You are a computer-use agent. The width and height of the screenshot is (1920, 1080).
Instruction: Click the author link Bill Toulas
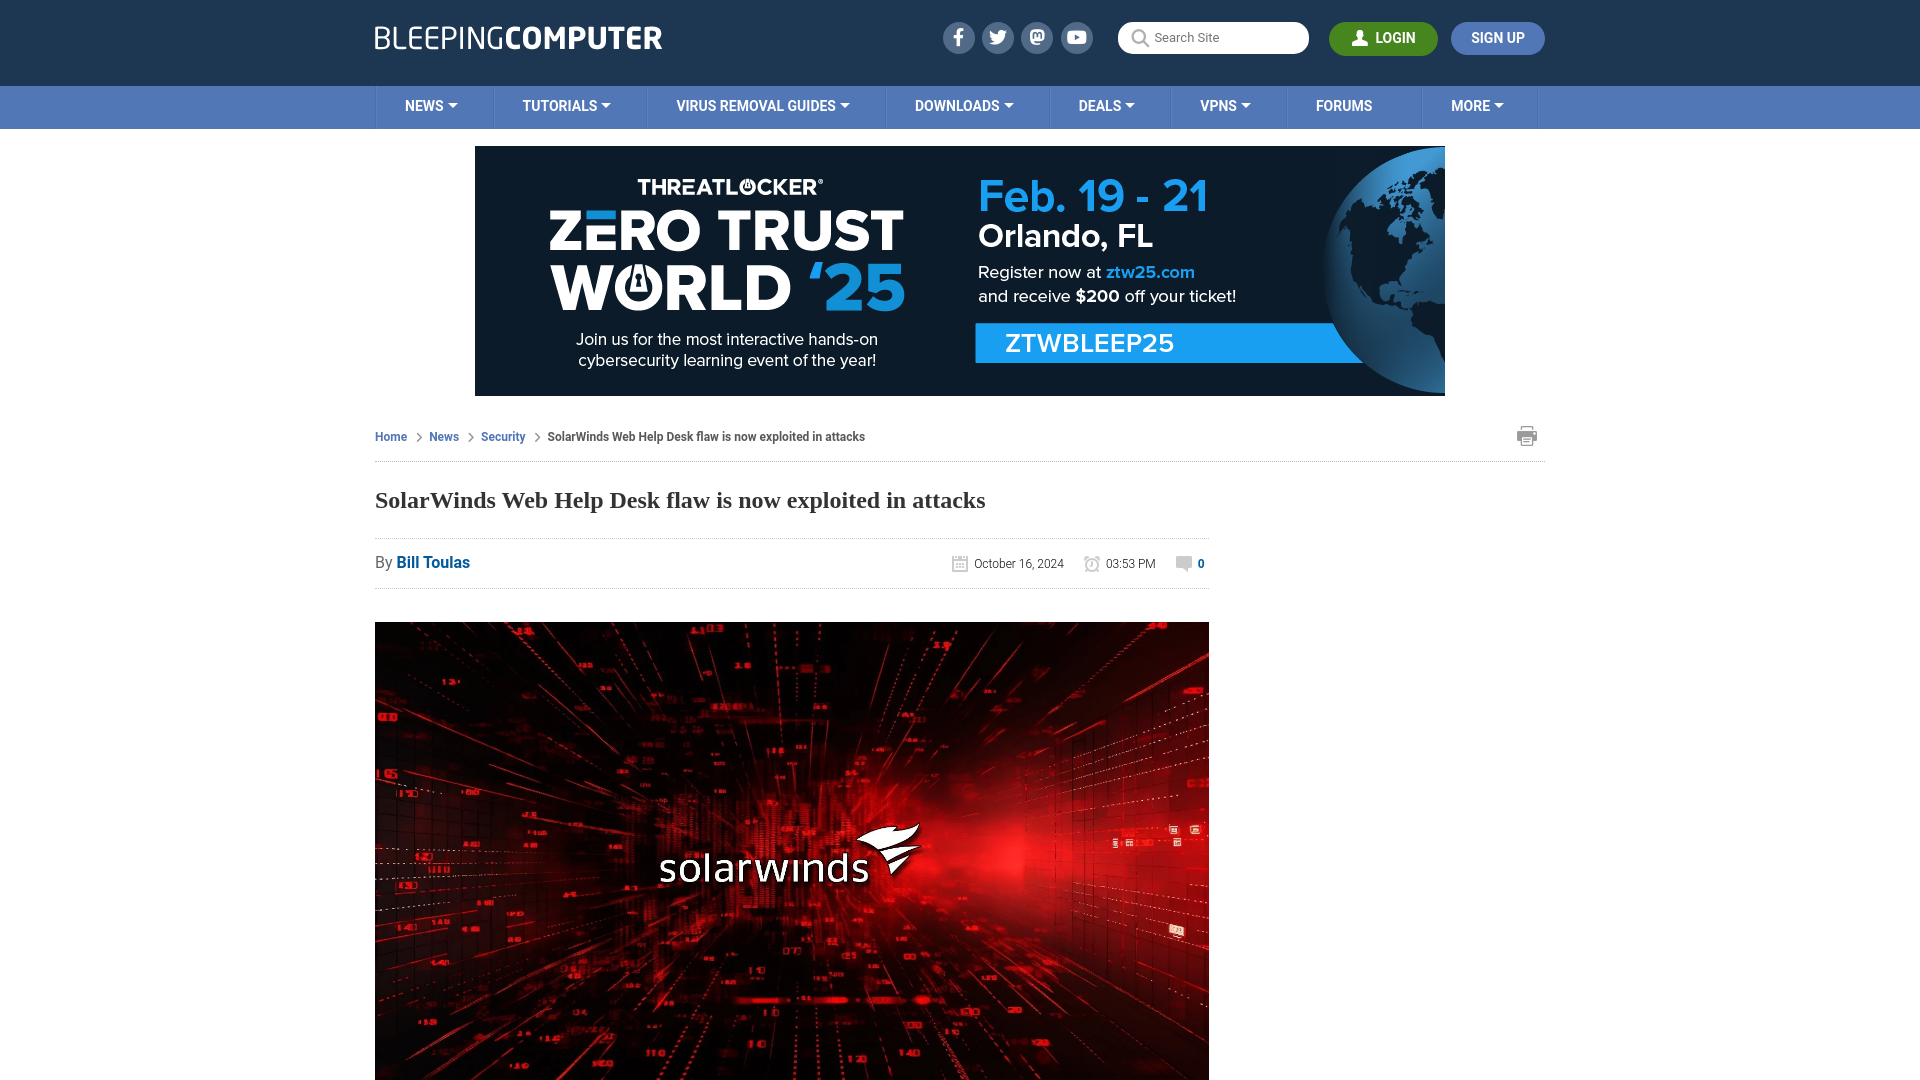(433, 562)
